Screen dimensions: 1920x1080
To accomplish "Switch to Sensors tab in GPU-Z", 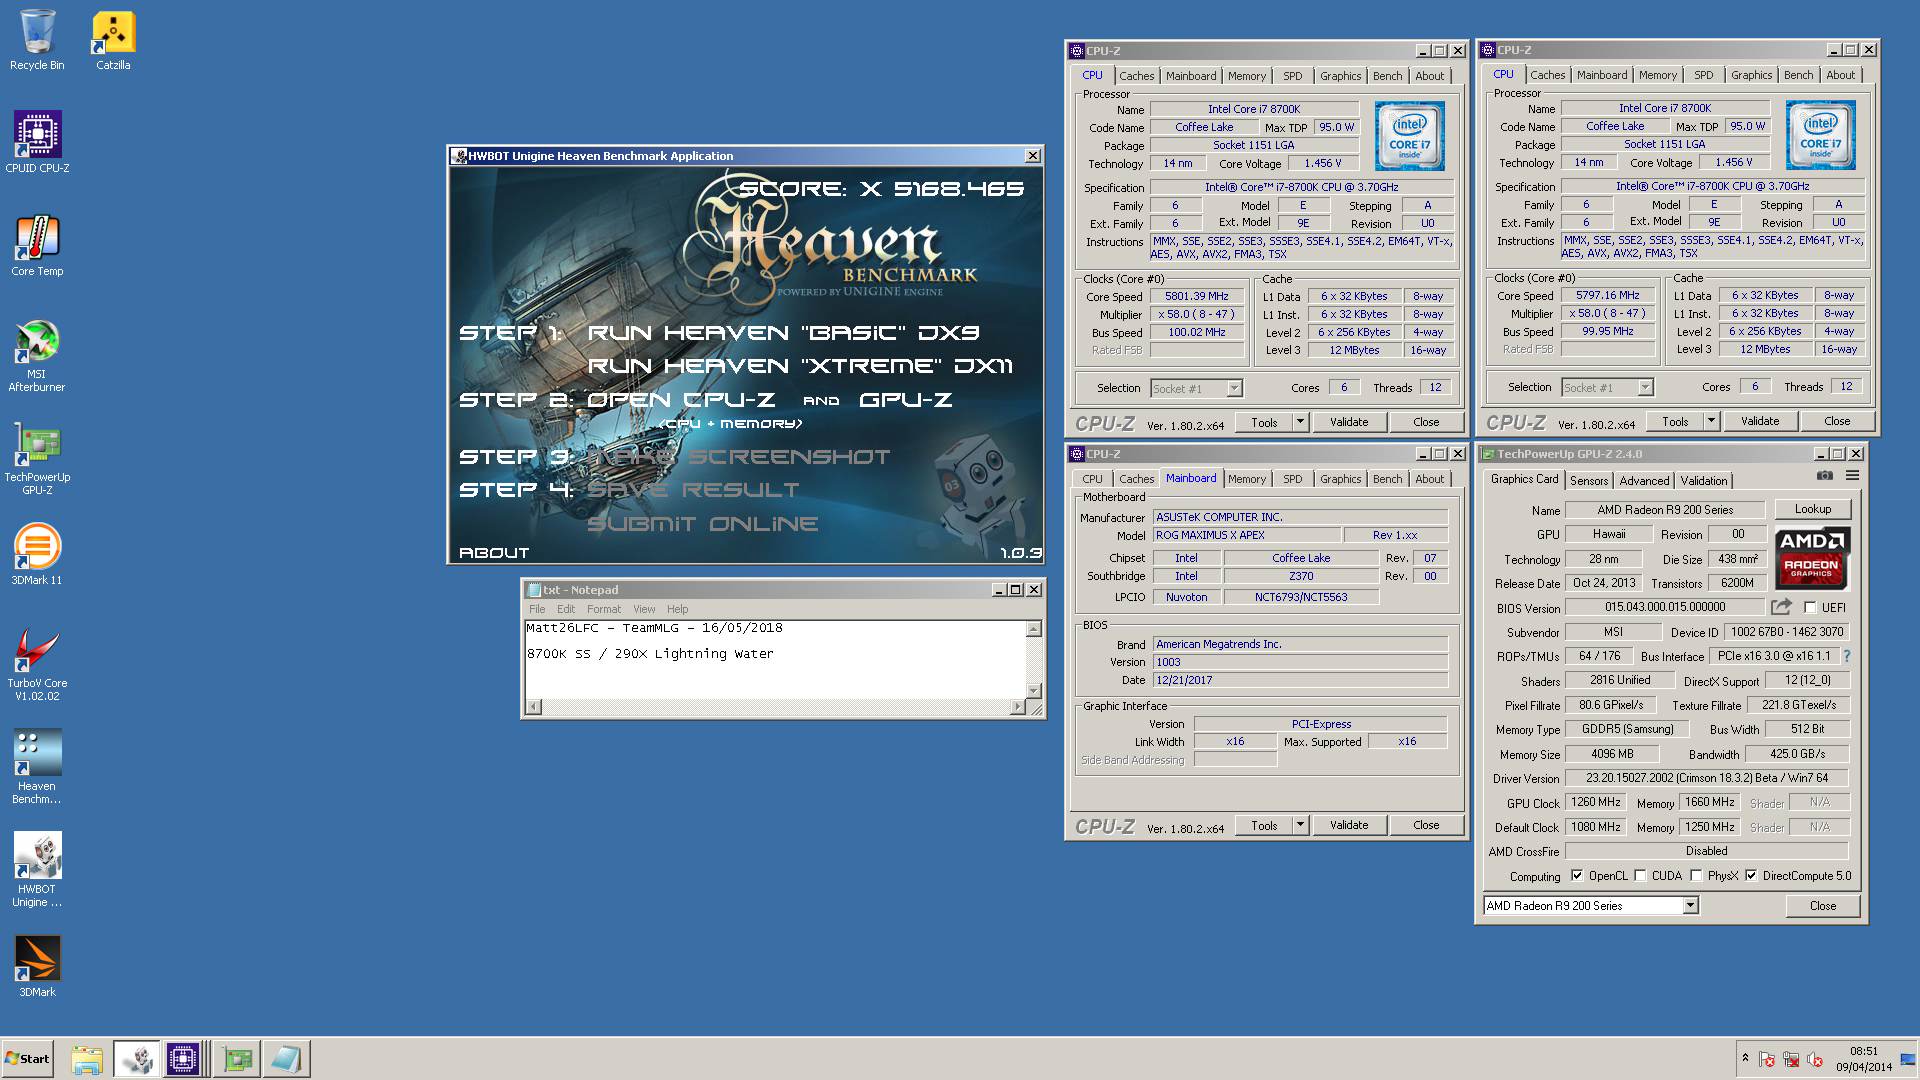I will pos(1588,481).
